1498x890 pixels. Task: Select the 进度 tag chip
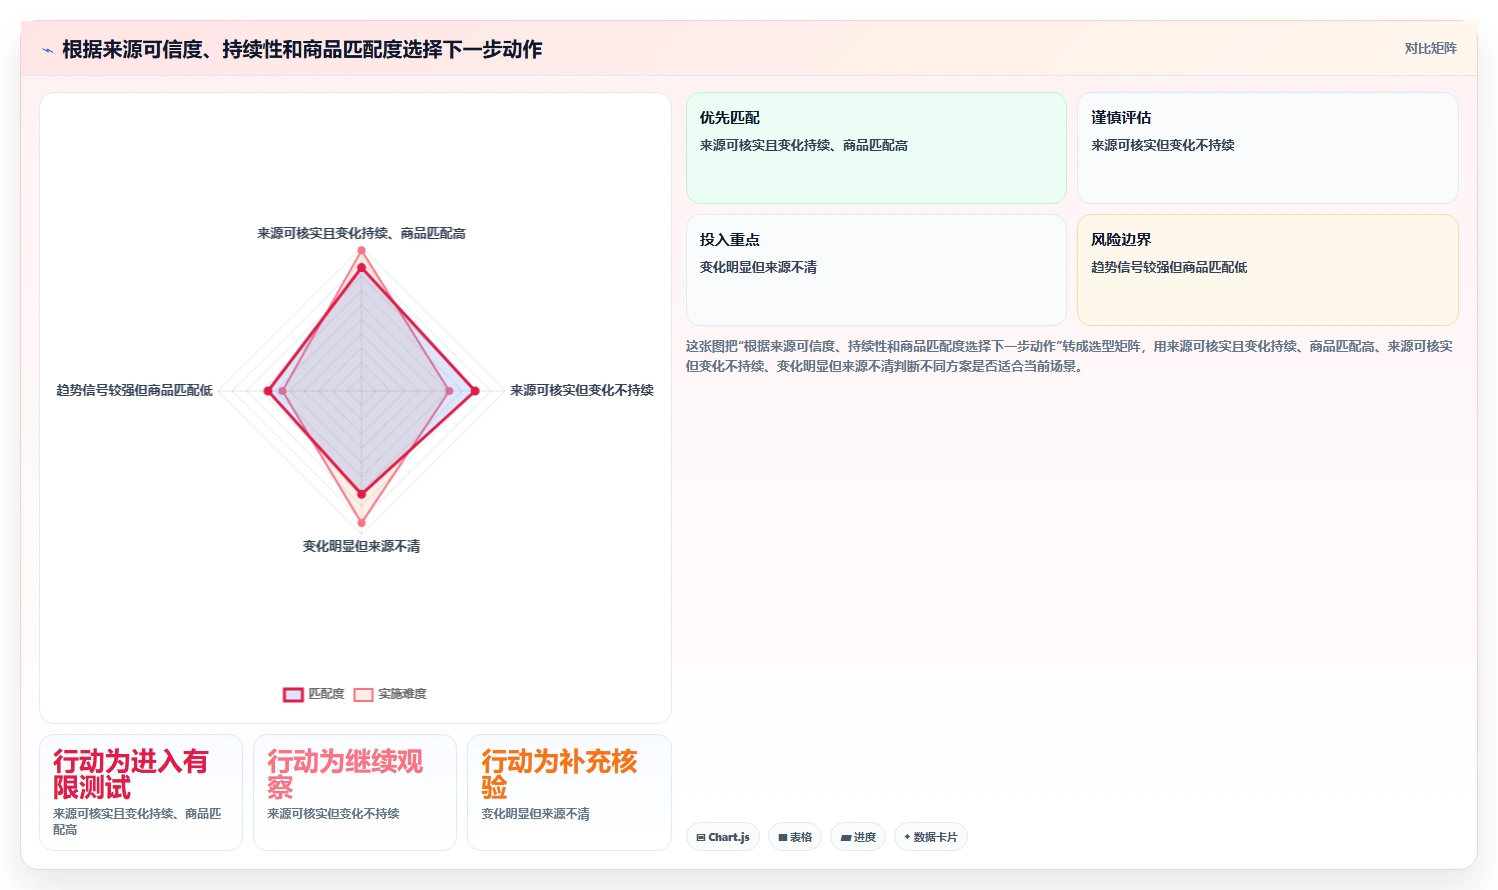click(x=858, y=837)
